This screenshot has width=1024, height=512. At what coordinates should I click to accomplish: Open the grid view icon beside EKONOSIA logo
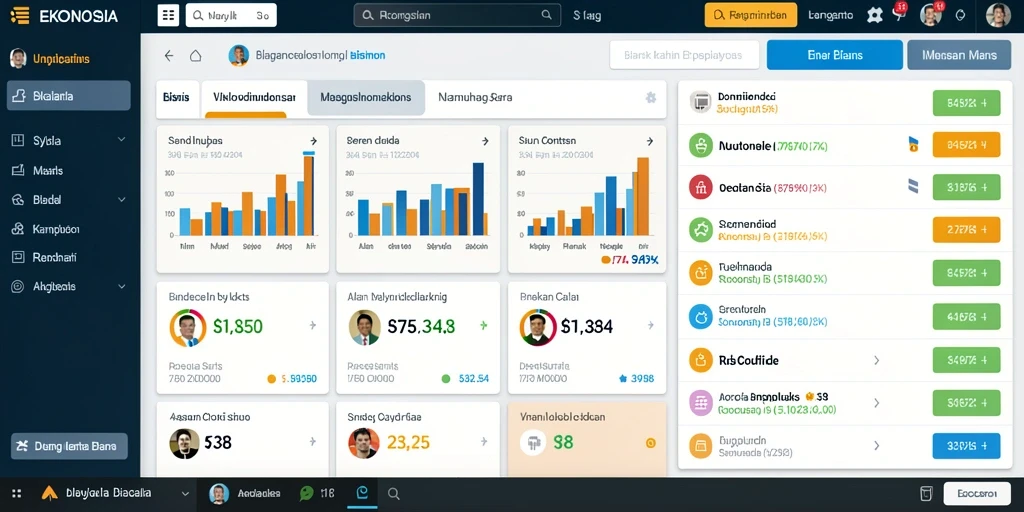[168, 15]
